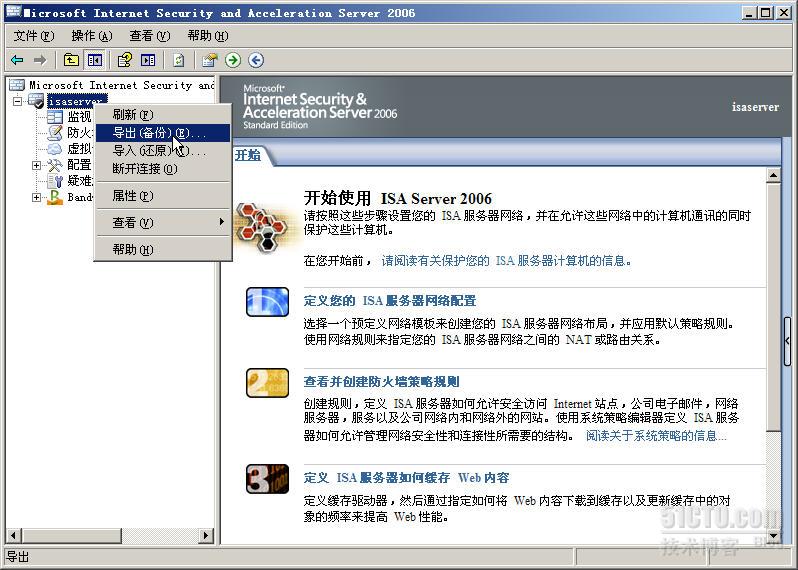Choose 导入(还原)... from context menu
Viewport: 798px width, 570px height.
[x=163, y=151]
